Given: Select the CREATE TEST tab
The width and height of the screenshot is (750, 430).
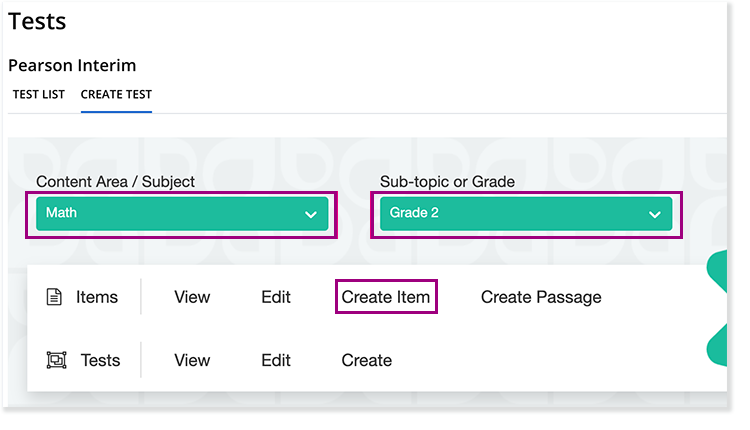Looking at the screenshot, I should [116, 95].
